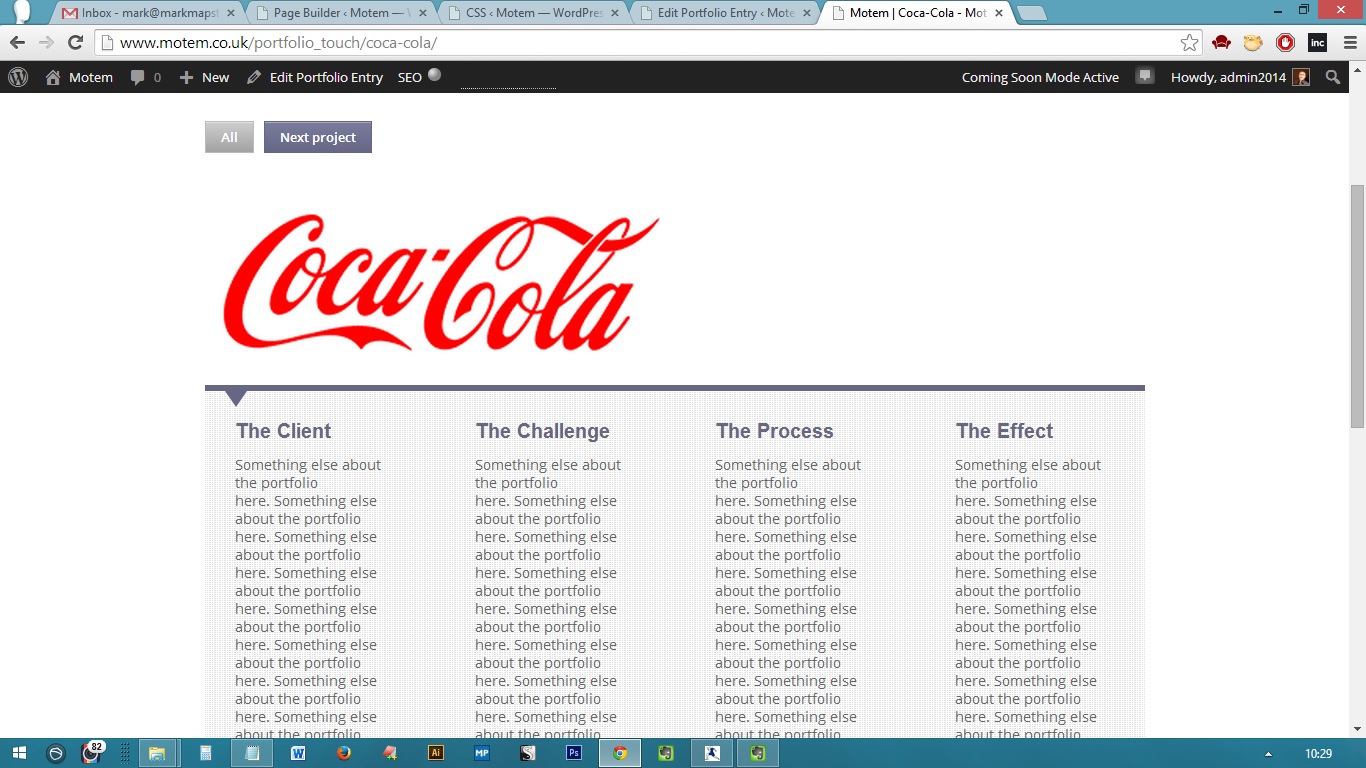
Task: Open the Chrome hamburger menu
Action: tap(1350, 43)
